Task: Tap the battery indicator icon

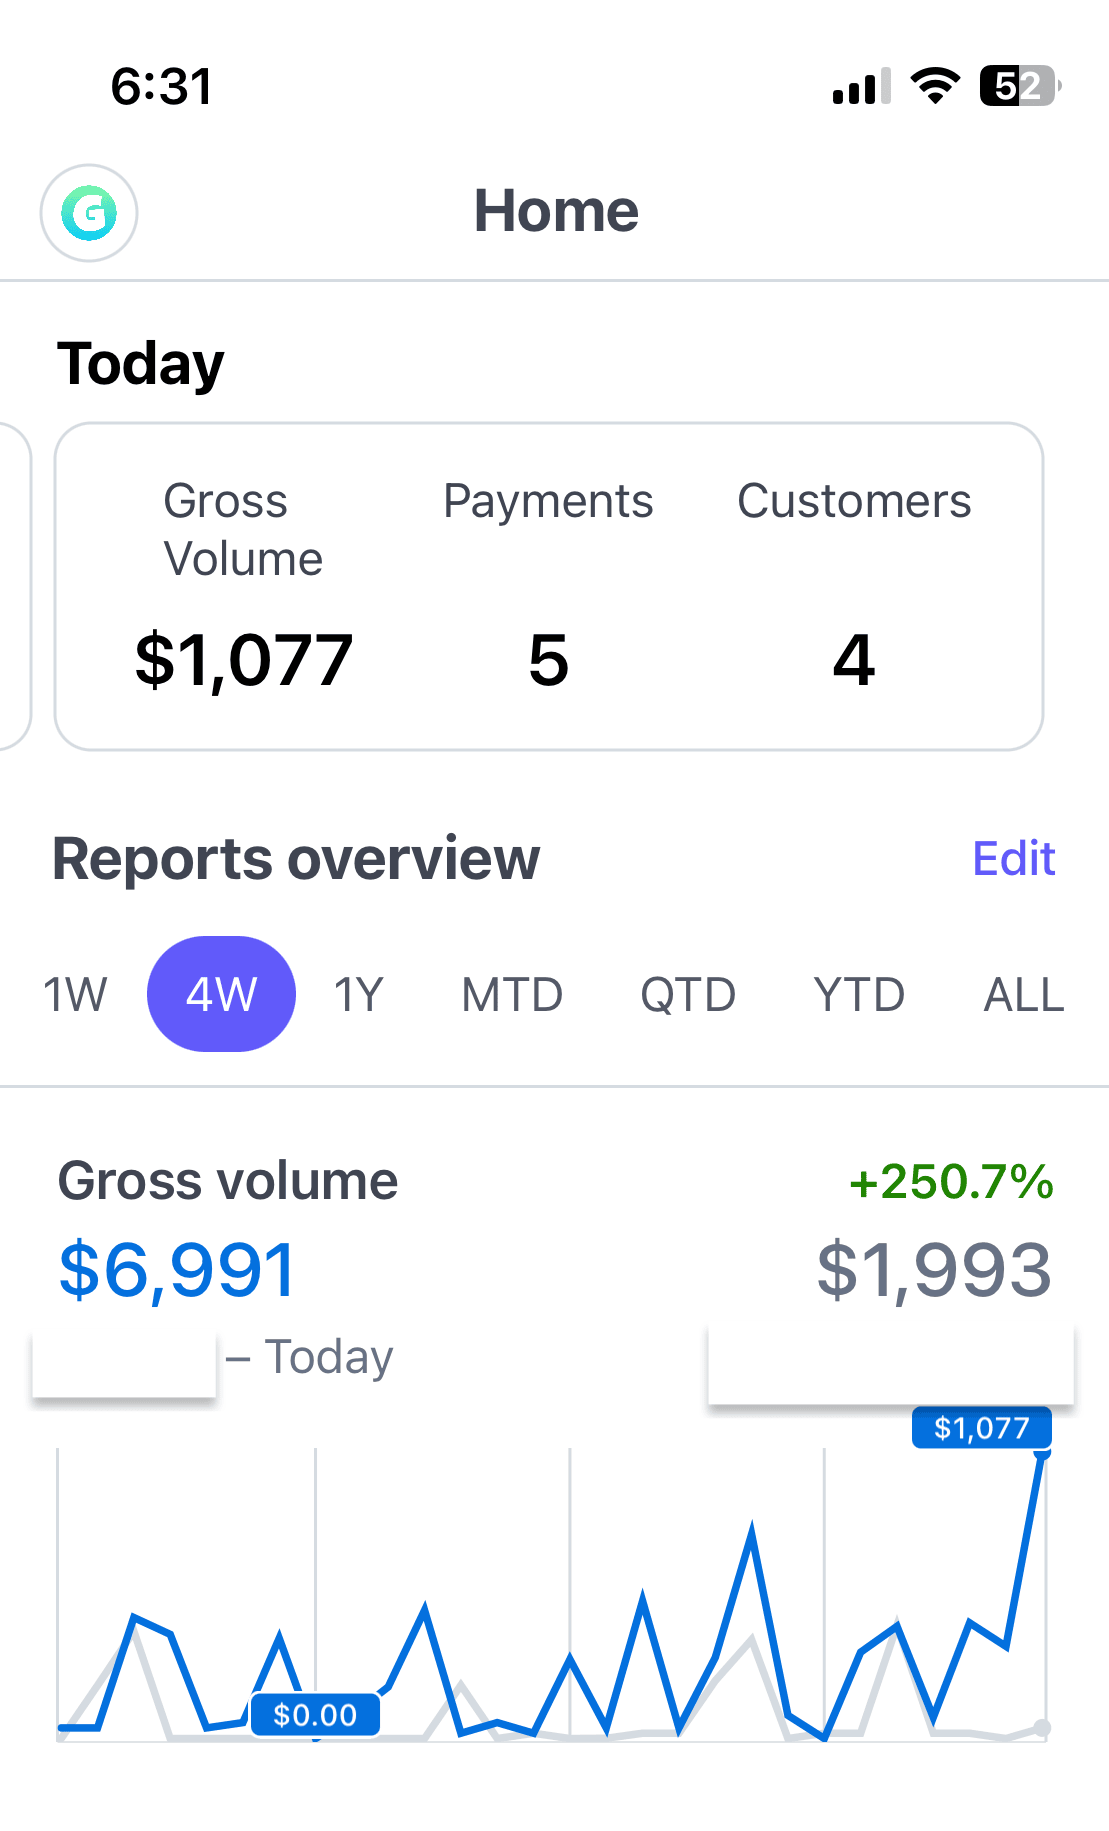Action: tap(1019, 86)
